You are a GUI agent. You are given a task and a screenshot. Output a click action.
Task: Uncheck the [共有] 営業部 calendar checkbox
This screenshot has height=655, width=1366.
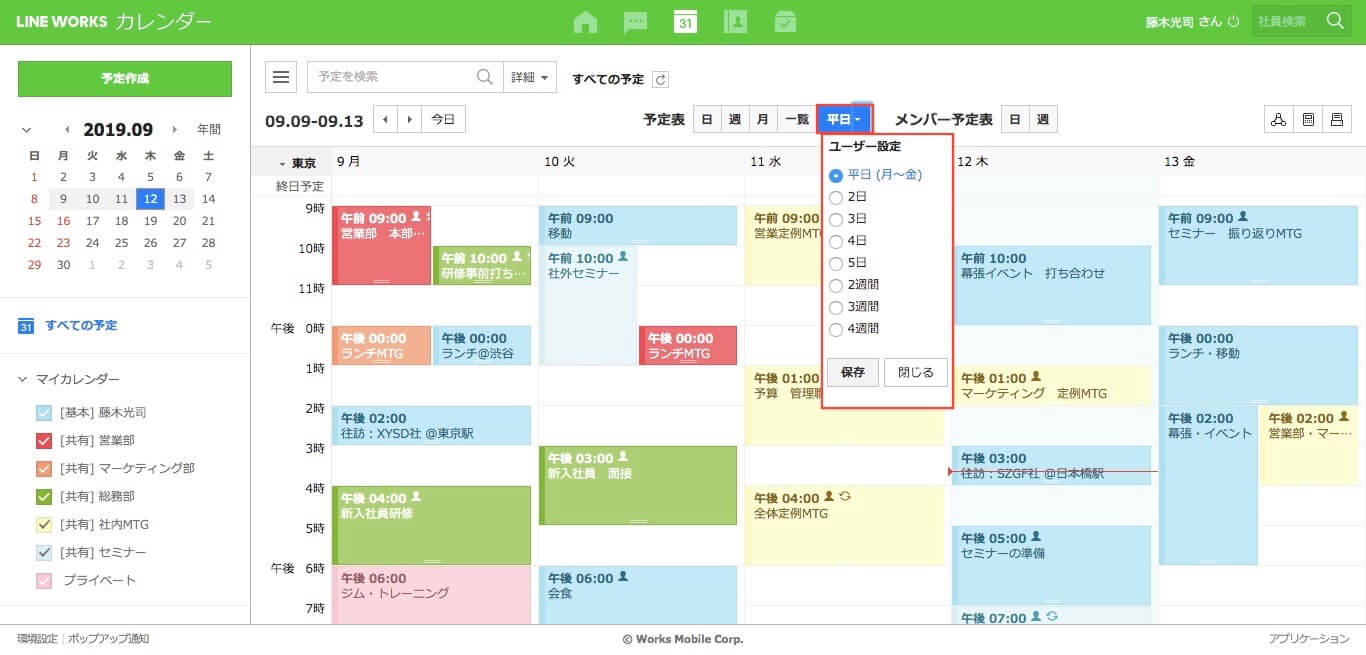click(x=44, y=441)
